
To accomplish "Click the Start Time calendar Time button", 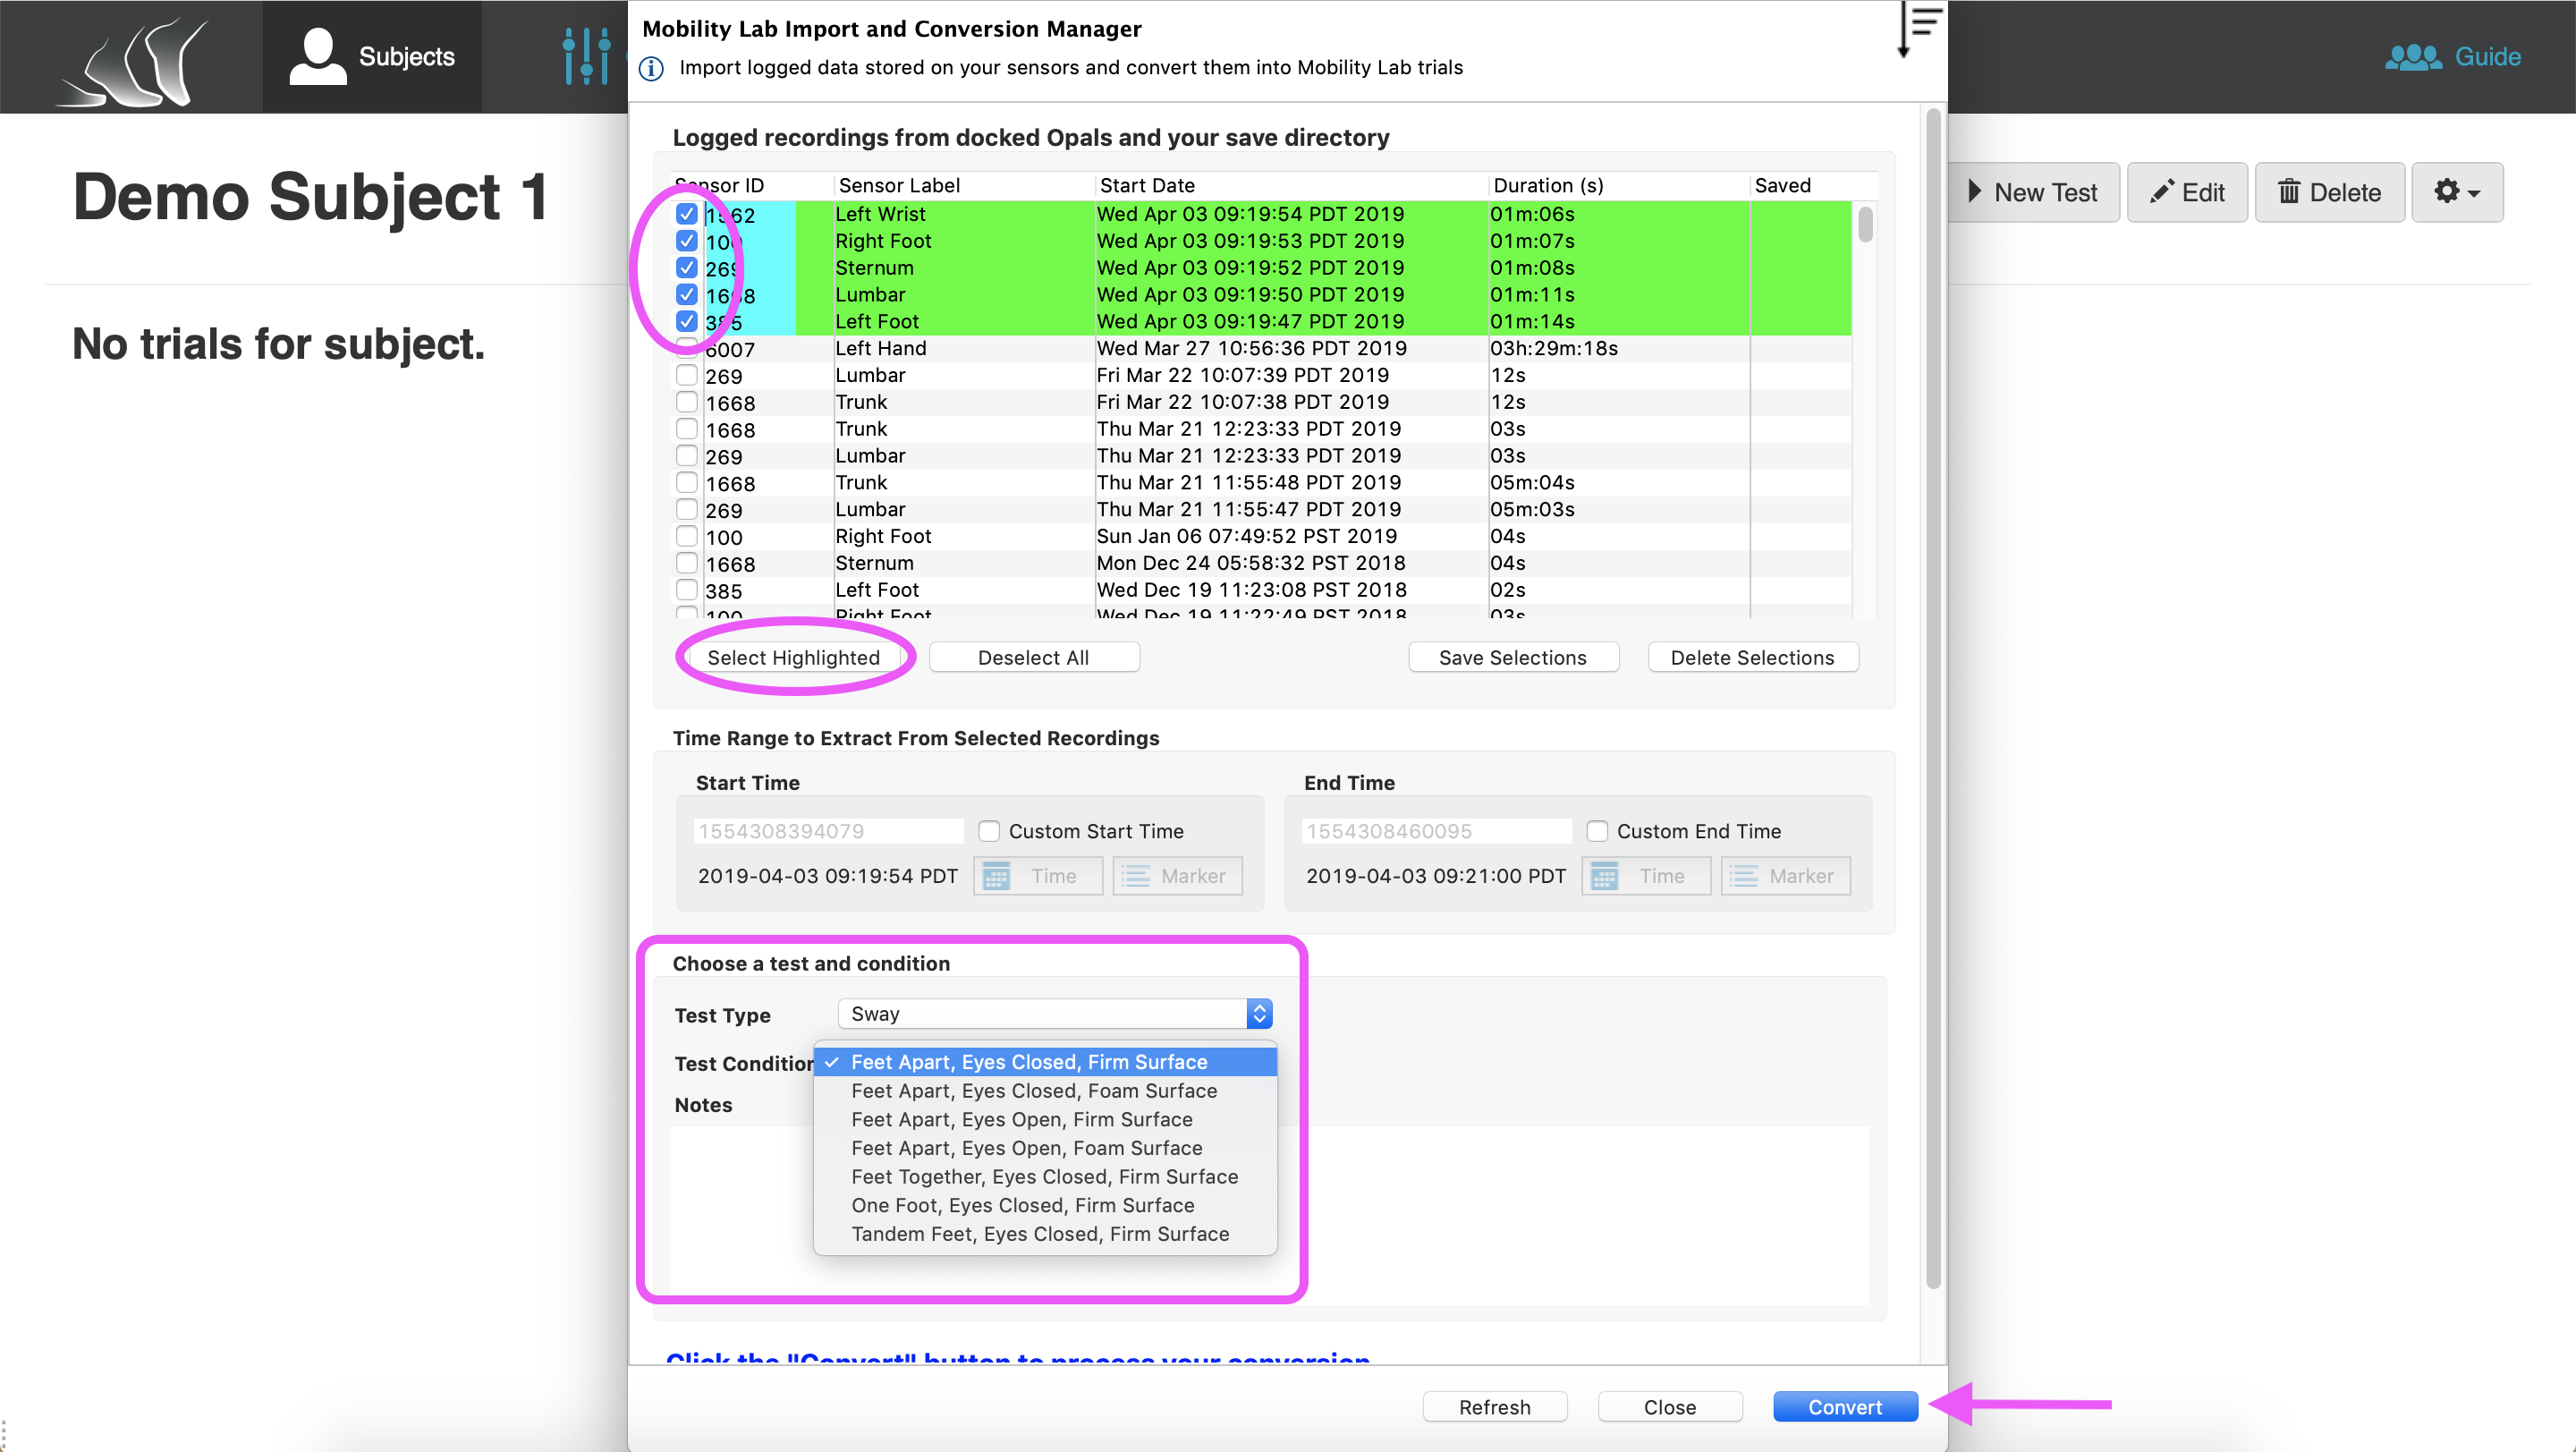I will [x=1037, y=876].
